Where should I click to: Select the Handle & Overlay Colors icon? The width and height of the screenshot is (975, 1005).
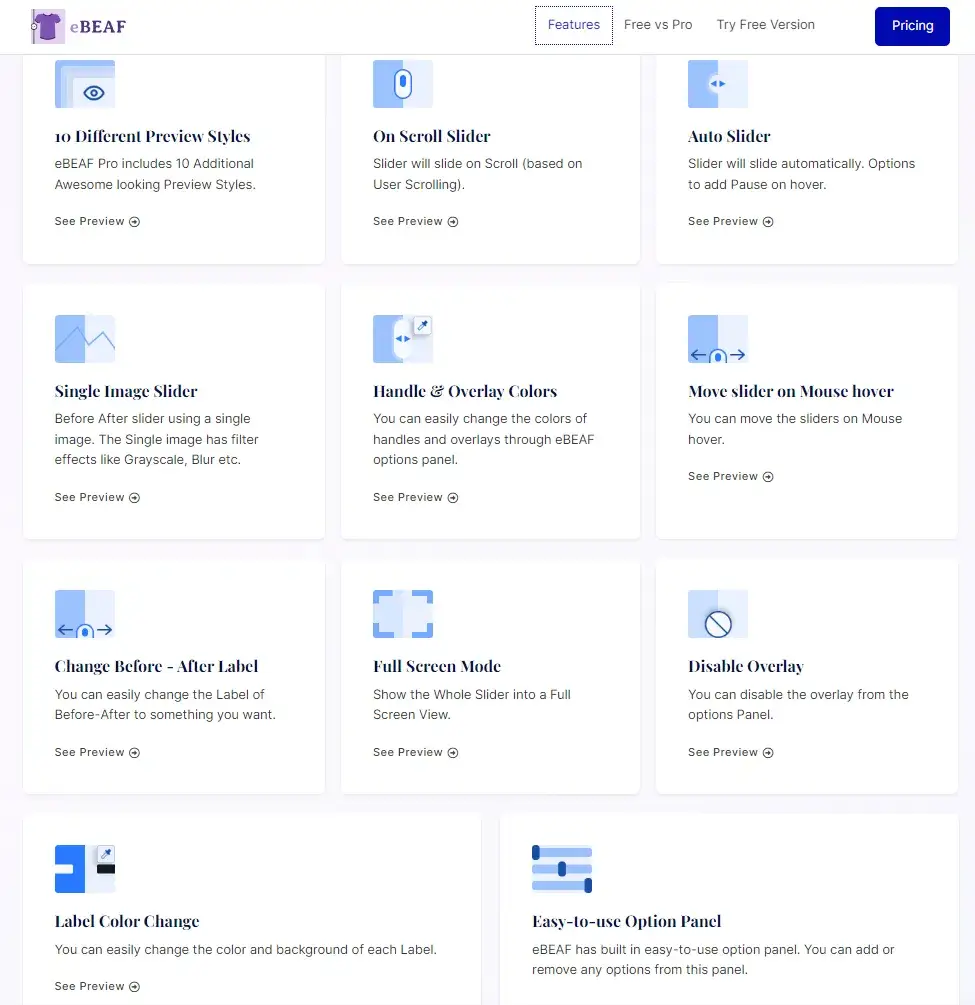(x=403, y=339)
